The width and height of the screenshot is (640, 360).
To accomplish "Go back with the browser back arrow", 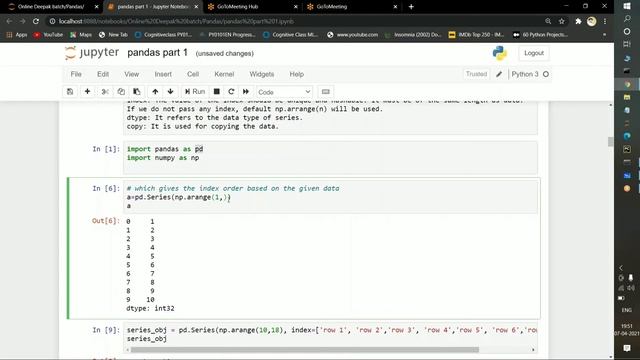I will click(9, 21).
